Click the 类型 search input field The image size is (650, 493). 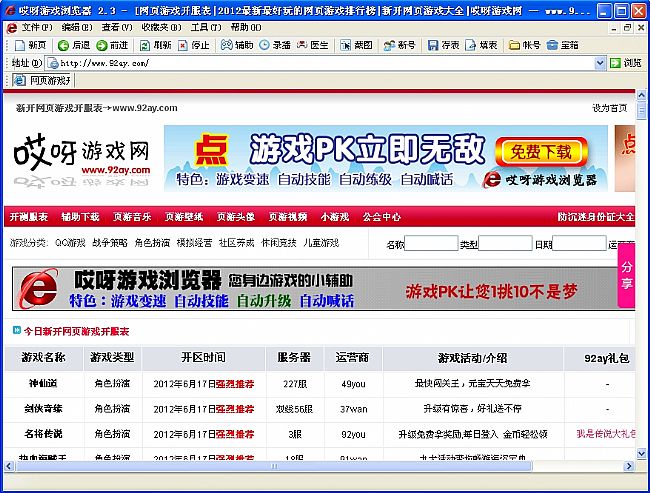tap(505, 243)
